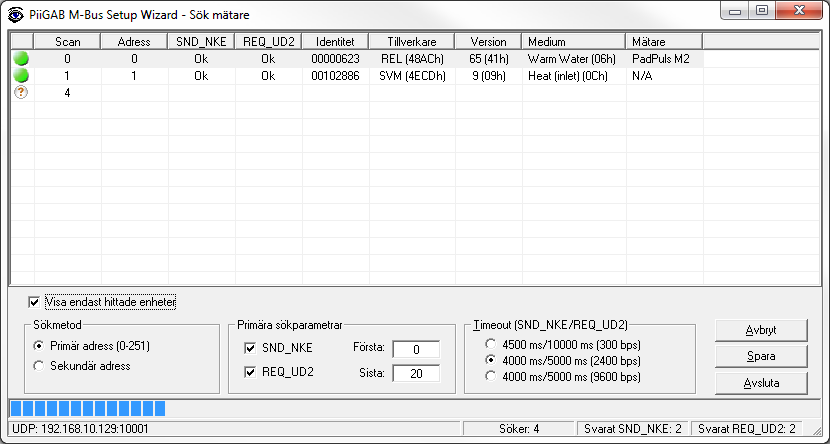This screenshot has width=830, height=444.
Task: Click the Spara button
Action: click(761, 356)
